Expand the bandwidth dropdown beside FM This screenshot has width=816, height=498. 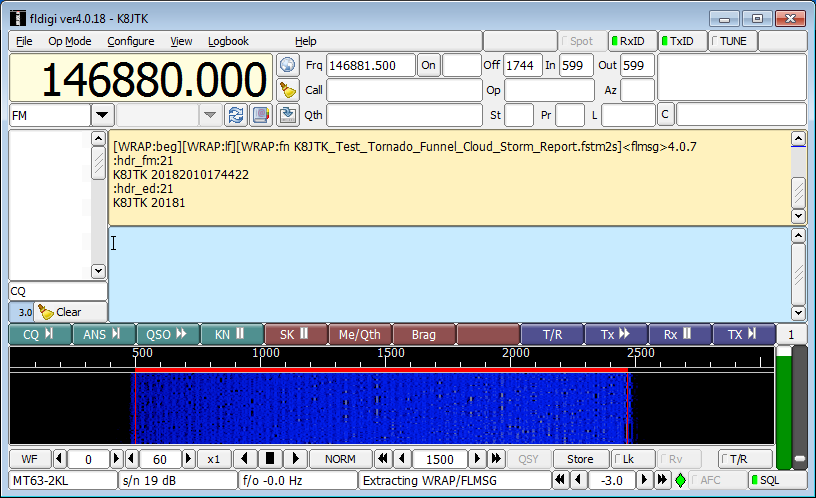(210, 115)
